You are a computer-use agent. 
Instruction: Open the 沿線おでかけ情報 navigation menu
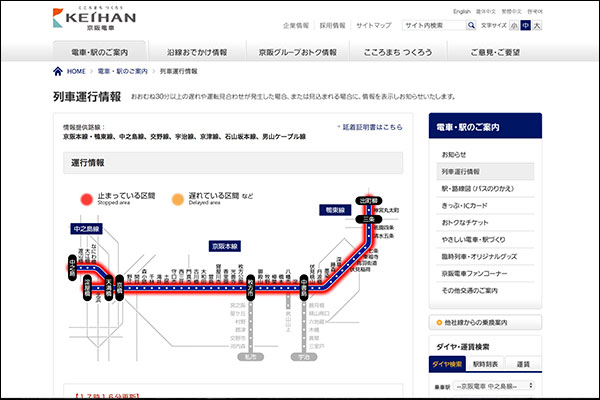point(198,51)
